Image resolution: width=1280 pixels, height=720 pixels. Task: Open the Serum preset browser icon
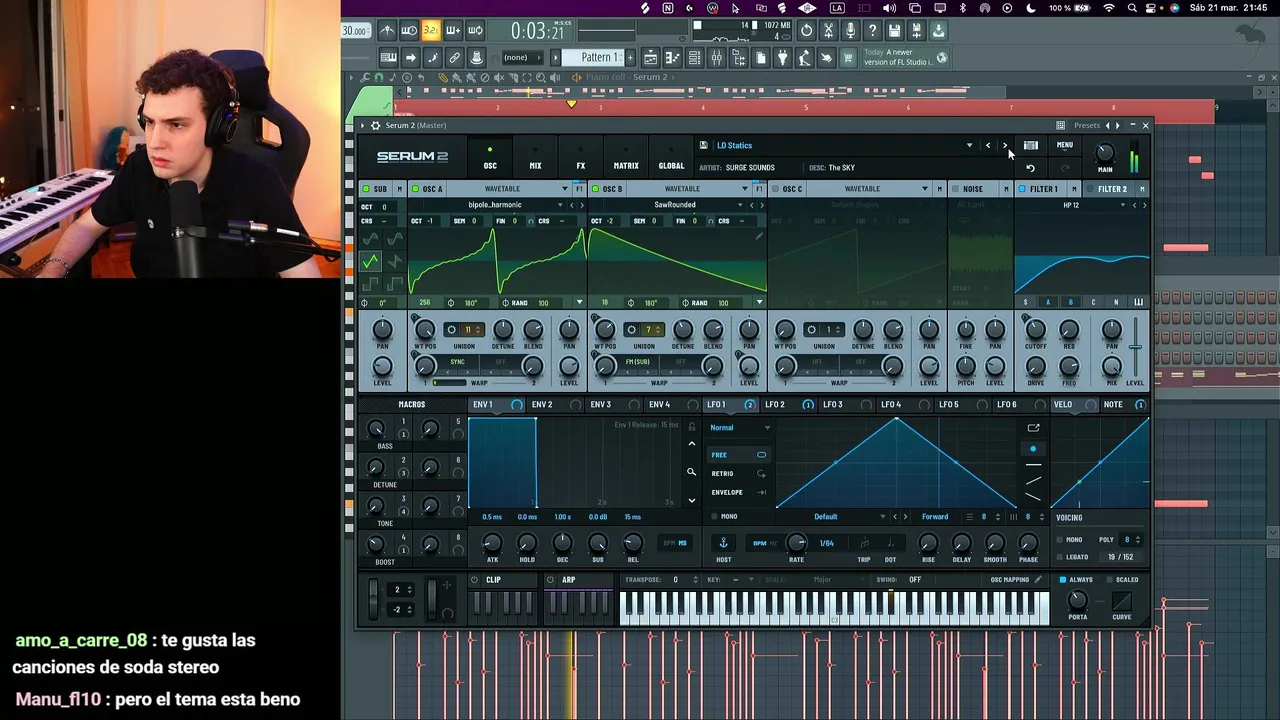tap(1030, 146)
